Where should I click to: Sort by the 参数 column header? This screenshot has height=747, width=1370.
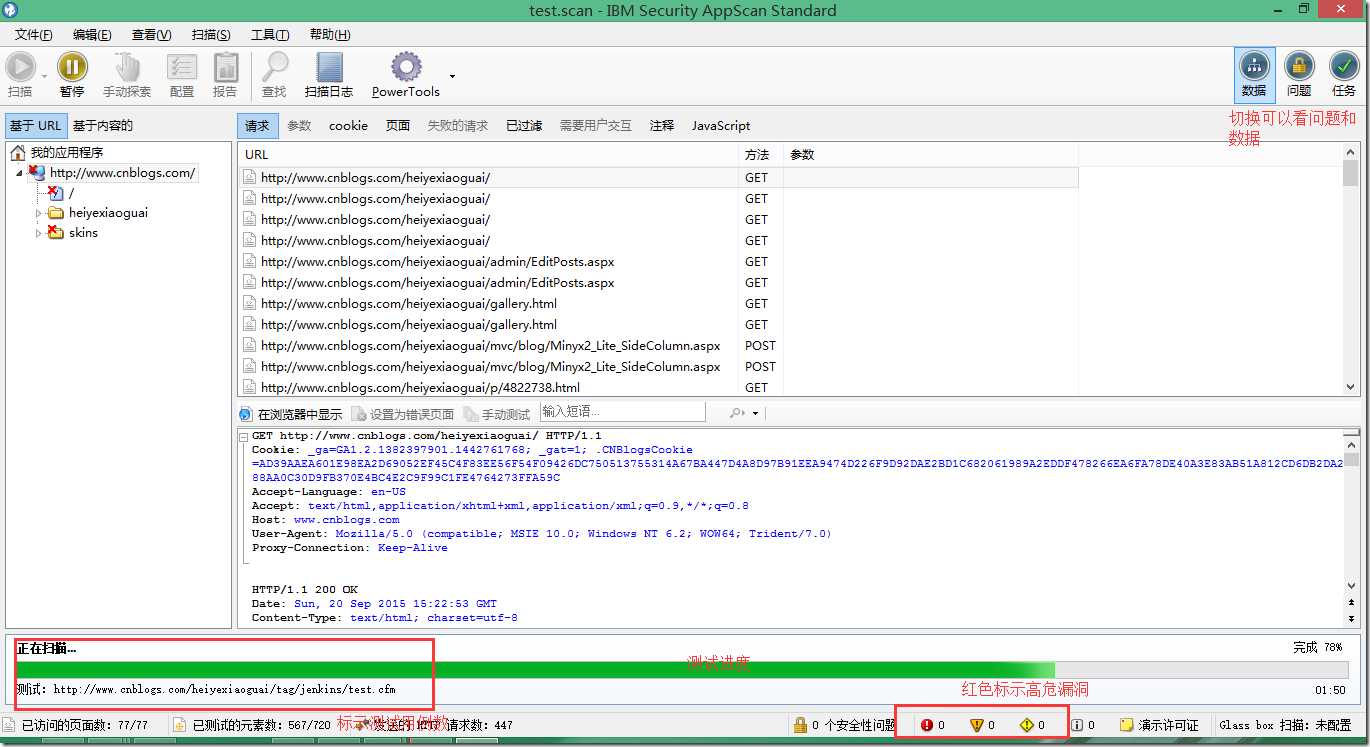pyautogui.click(x=931, y=155)
